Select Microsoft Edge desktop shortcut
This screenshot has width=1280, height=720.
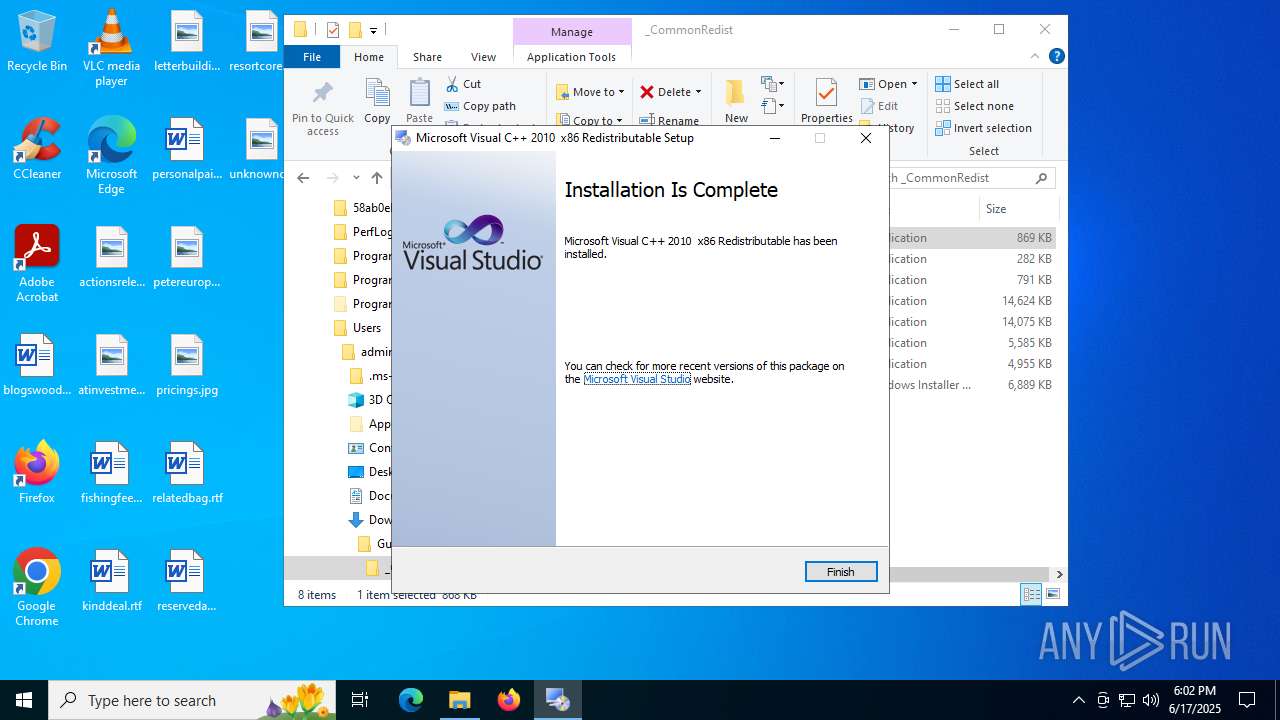111,156
